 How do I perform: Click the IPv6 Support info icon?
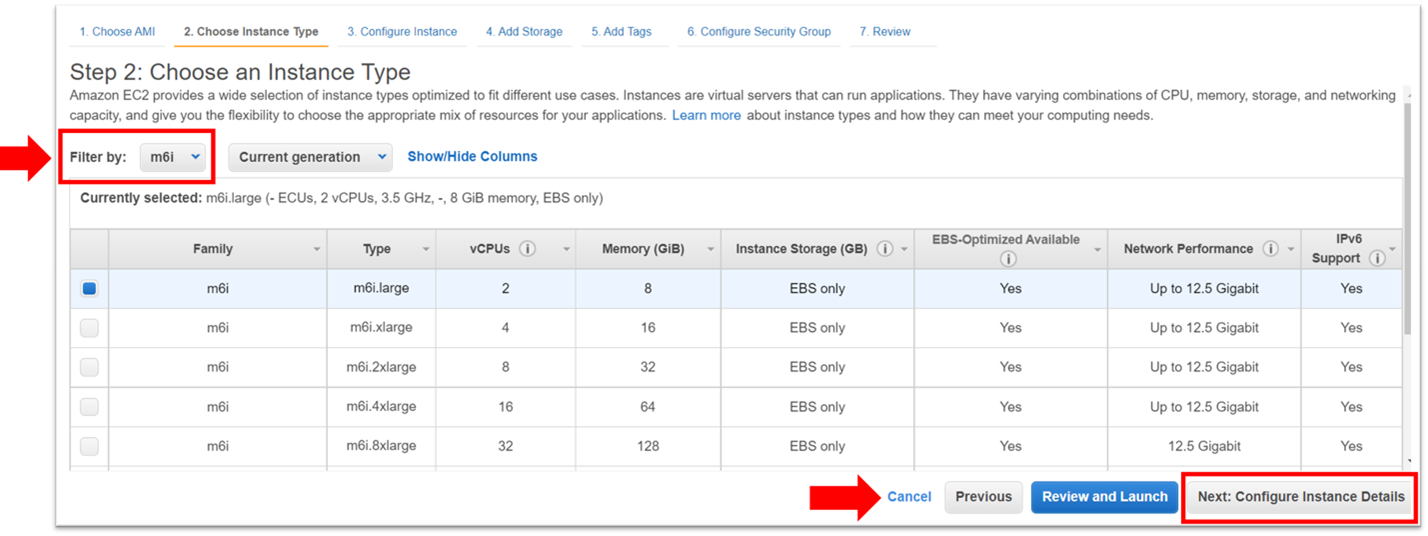coord(1377,258)
